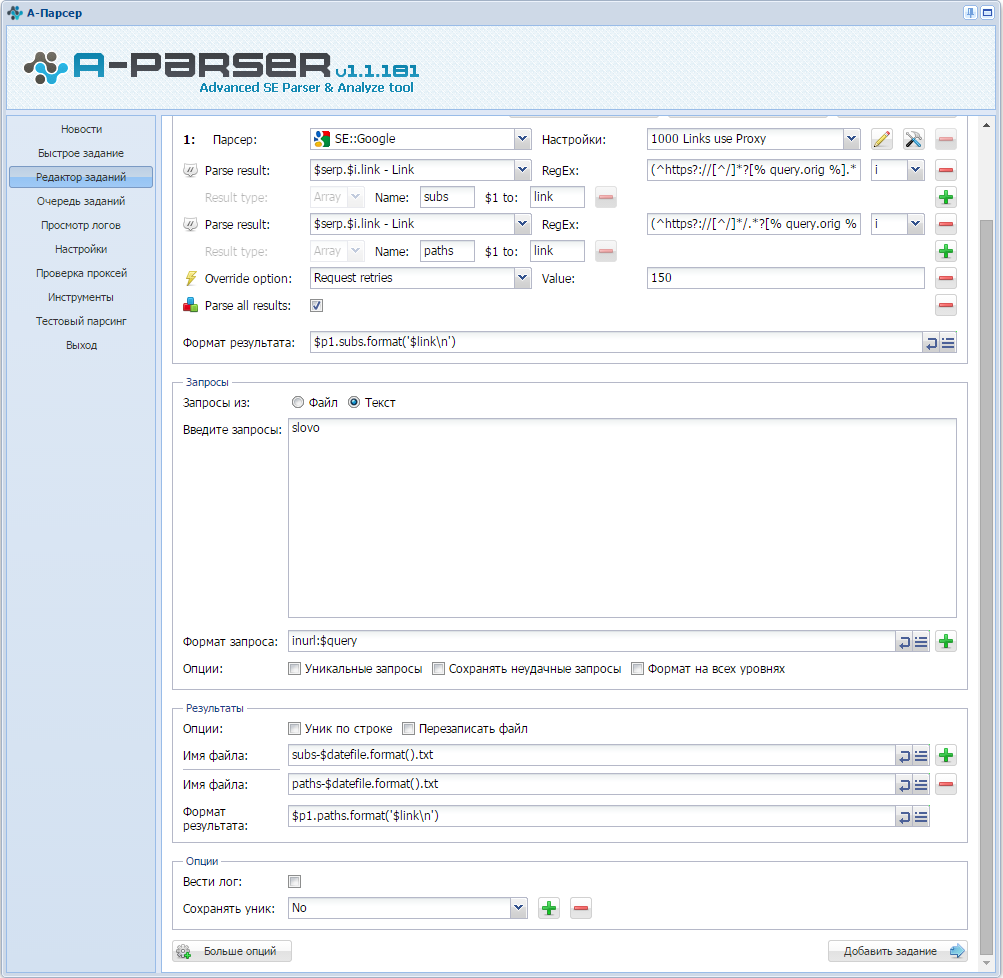Open template list for subs file name
The height and width of the screenshot is (978, 1003).
(x=920, y=756)
